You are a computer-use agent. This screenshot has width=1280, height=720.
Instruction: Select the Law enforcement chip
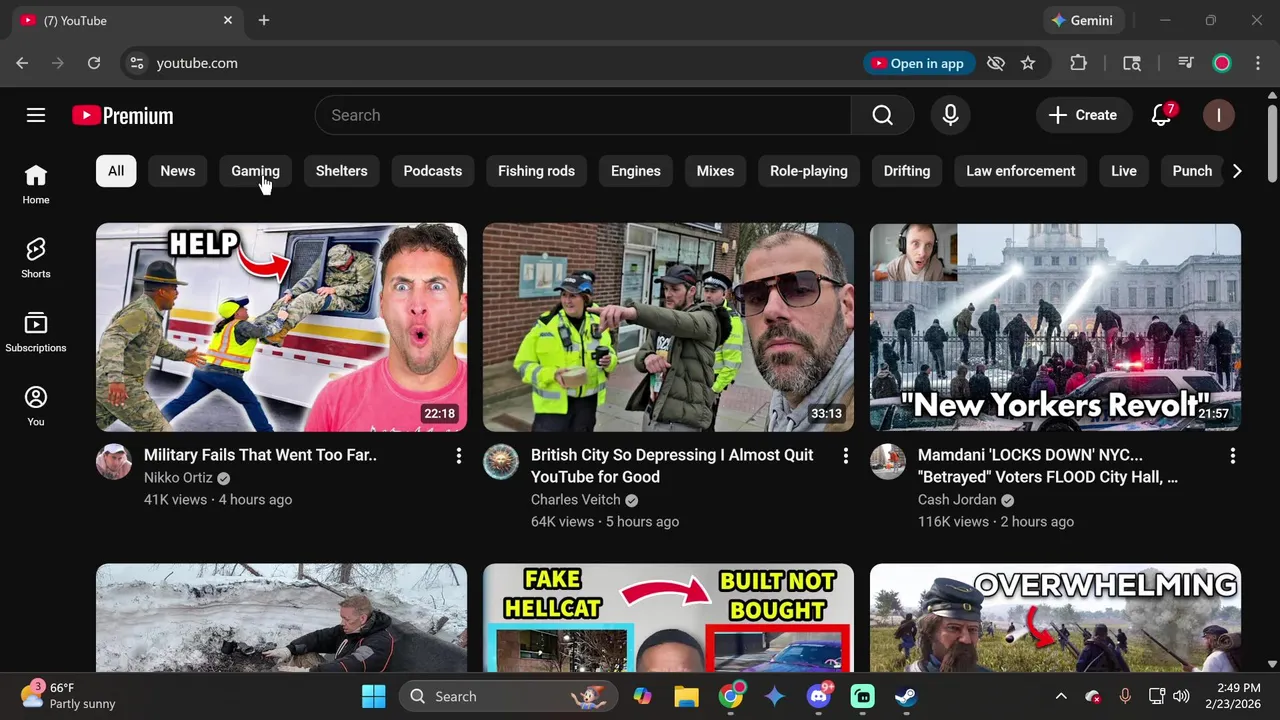click(x=1021, y=171)
